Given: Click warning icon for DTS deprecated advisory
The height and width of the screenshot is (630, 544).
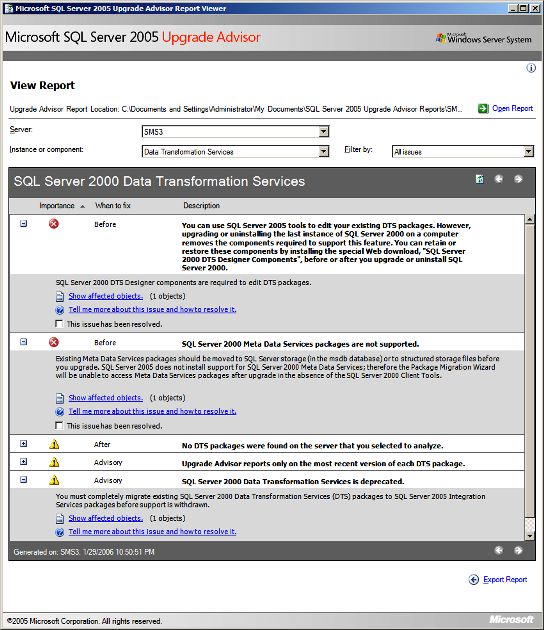Looking at the screenshot, I should (54, 480).
